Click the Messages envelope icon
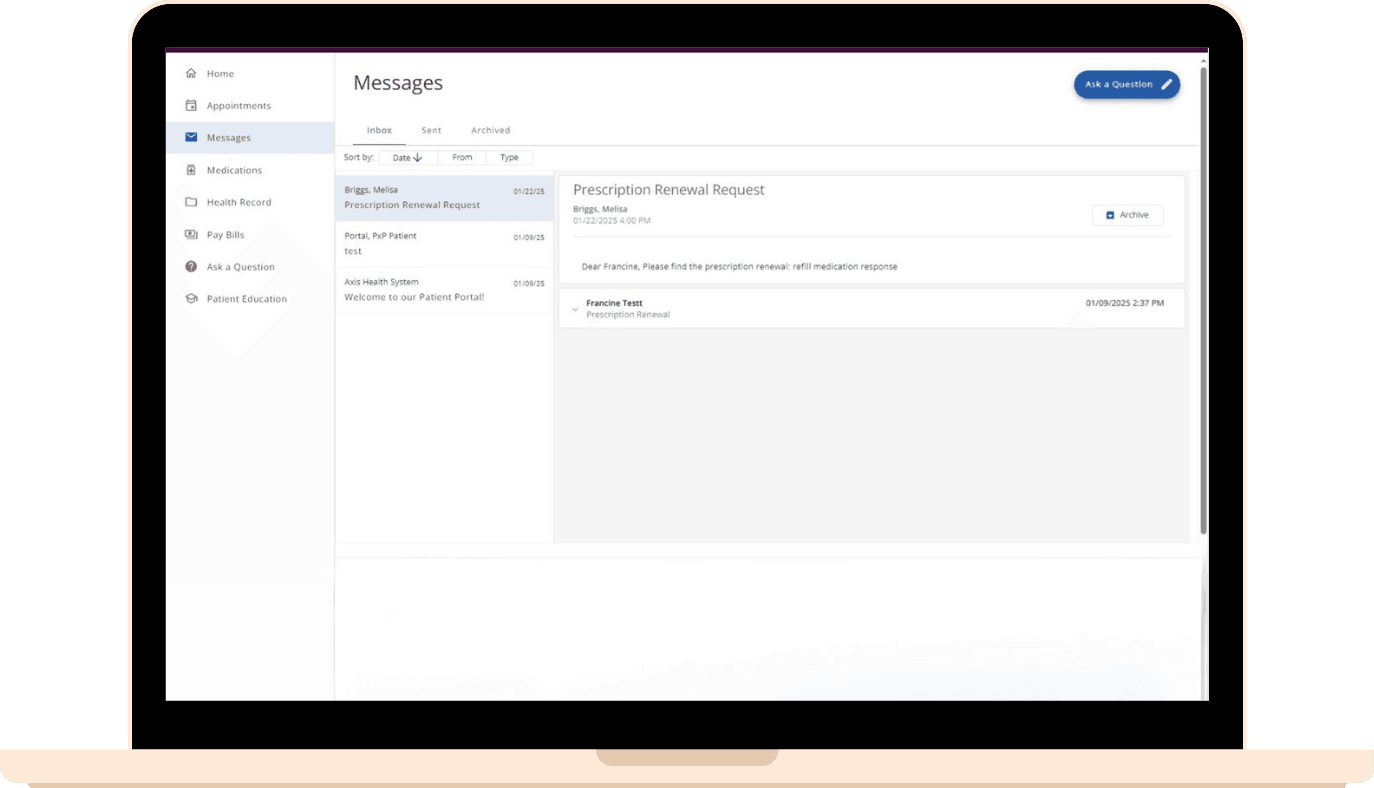The height and width of the screenshot is (788, 1374). point(191,138)
